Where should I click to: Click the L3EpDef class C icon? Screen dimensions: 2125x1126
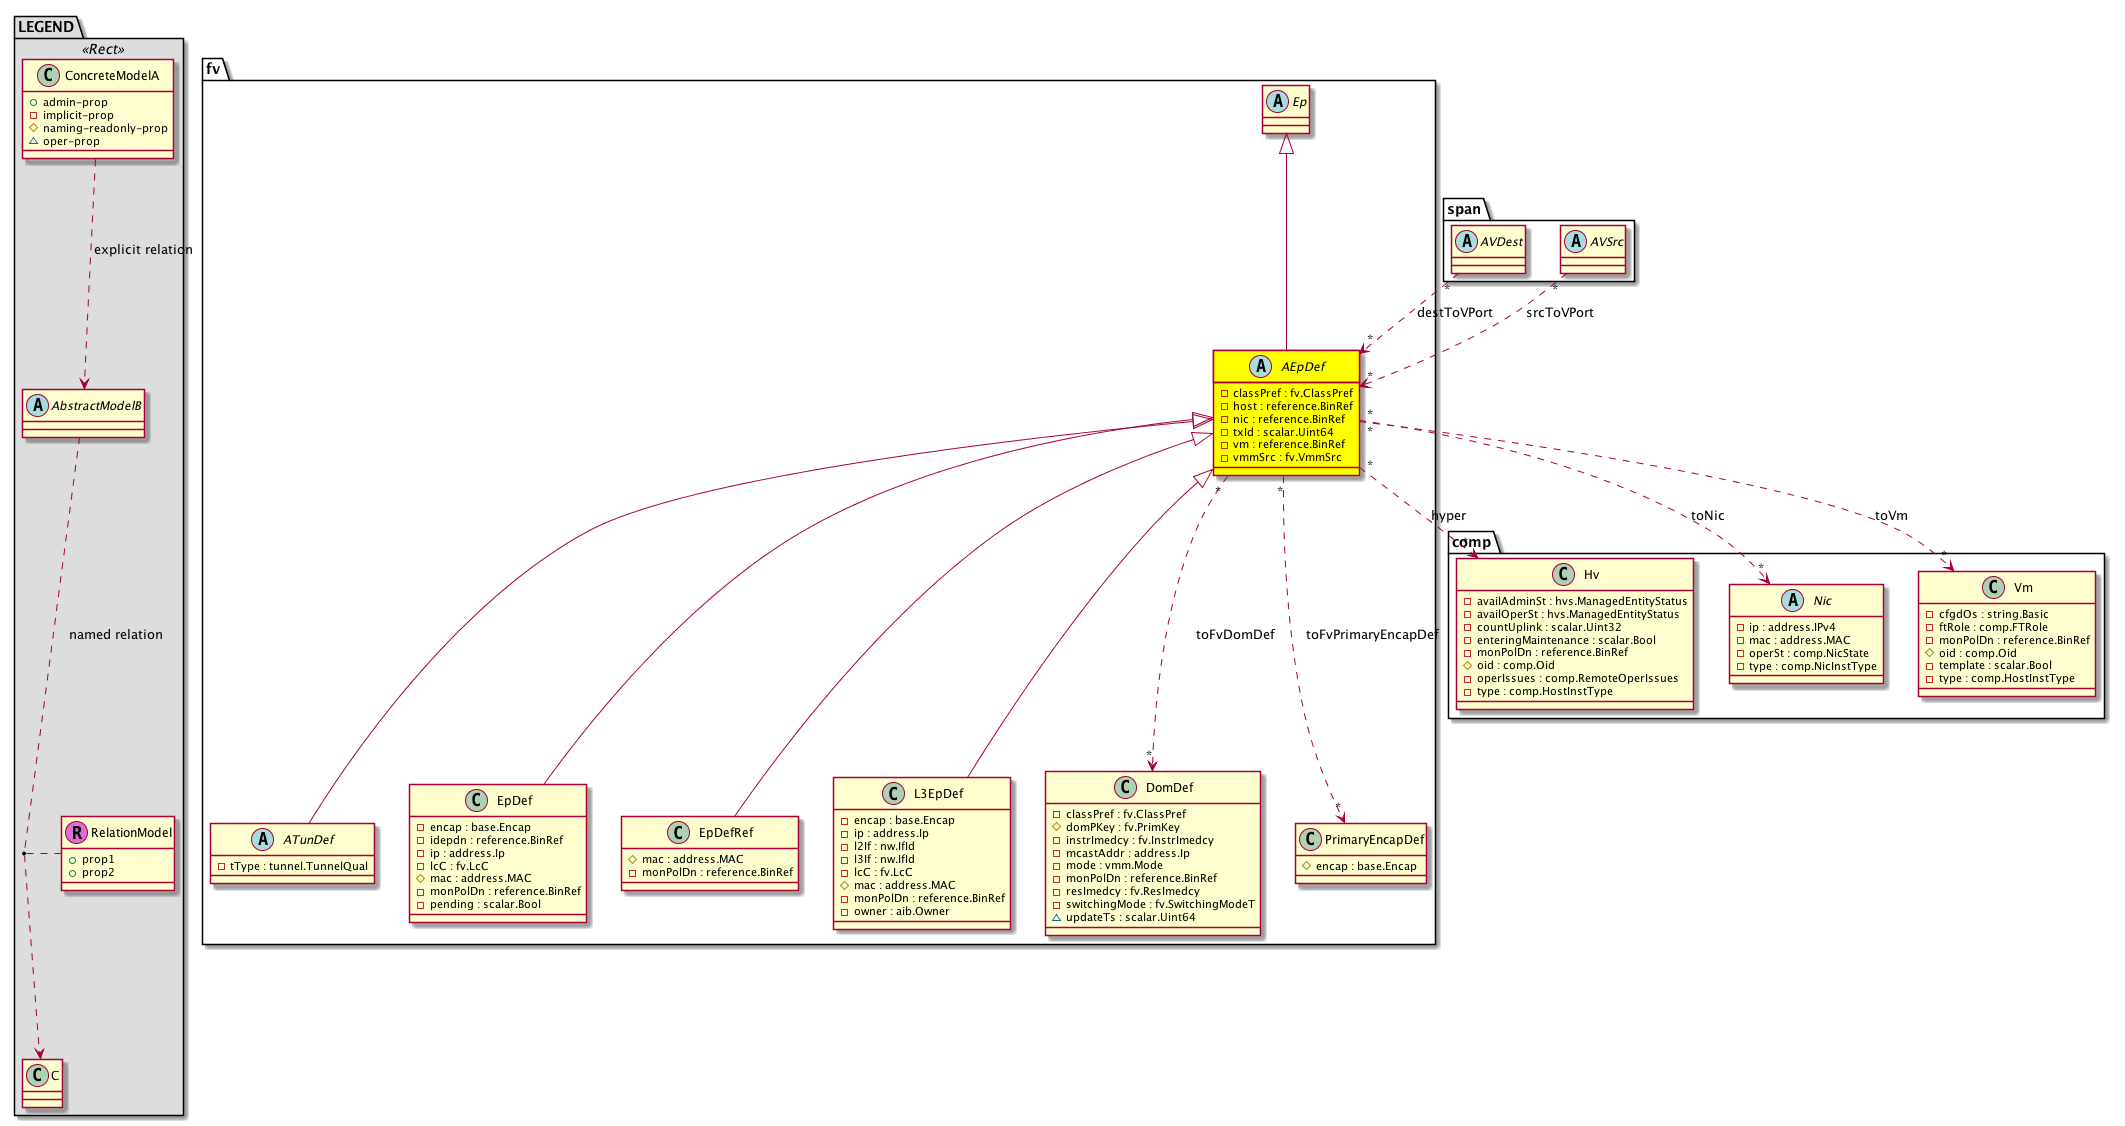click(893, 793)
